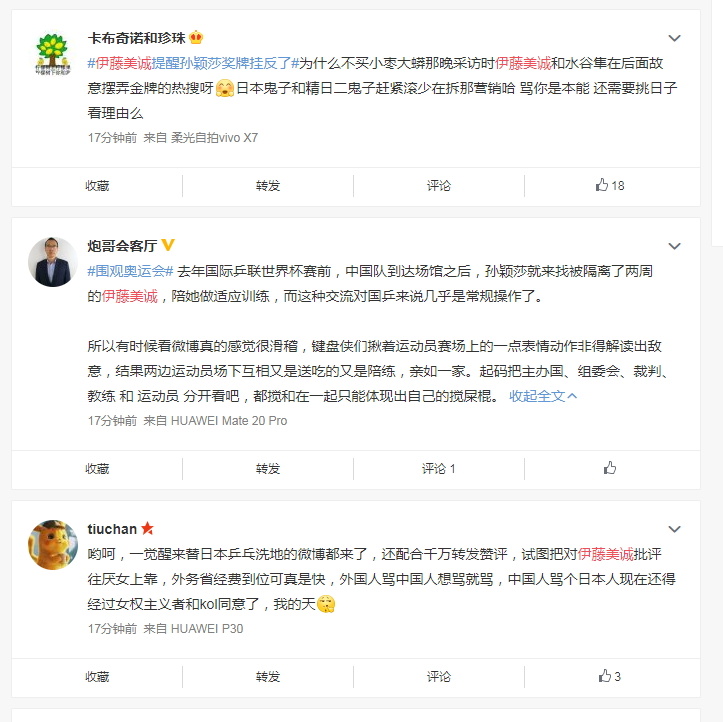This screenshot has height=722, width=723.
Task: Expand the options chevron on 卡布奇诺和珍珠's post
Action: pos(674,38)
